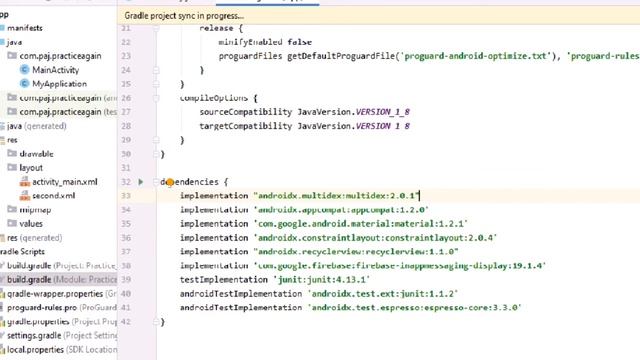Click the multidex implementation line
640x360 pixels.
pyautogui.click(x=300, y=196)
